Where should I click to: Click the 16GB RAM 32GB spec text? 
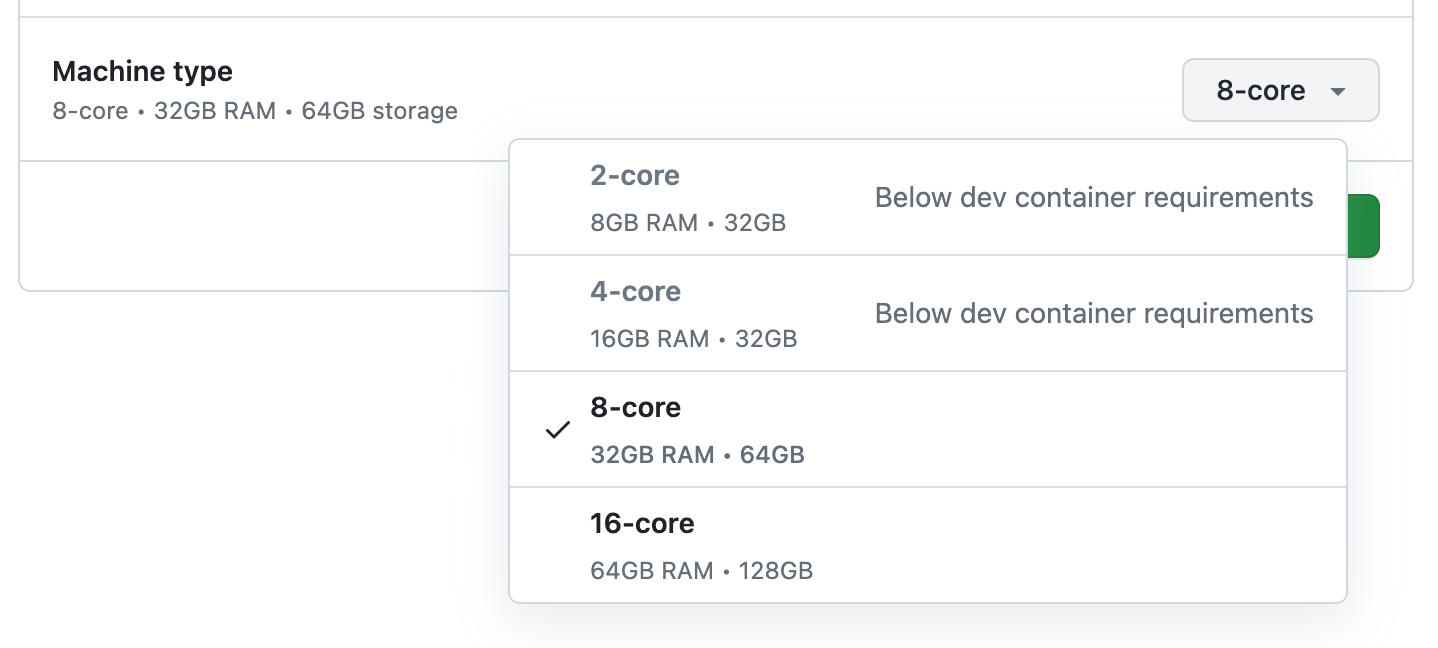(x=692, y=338)
